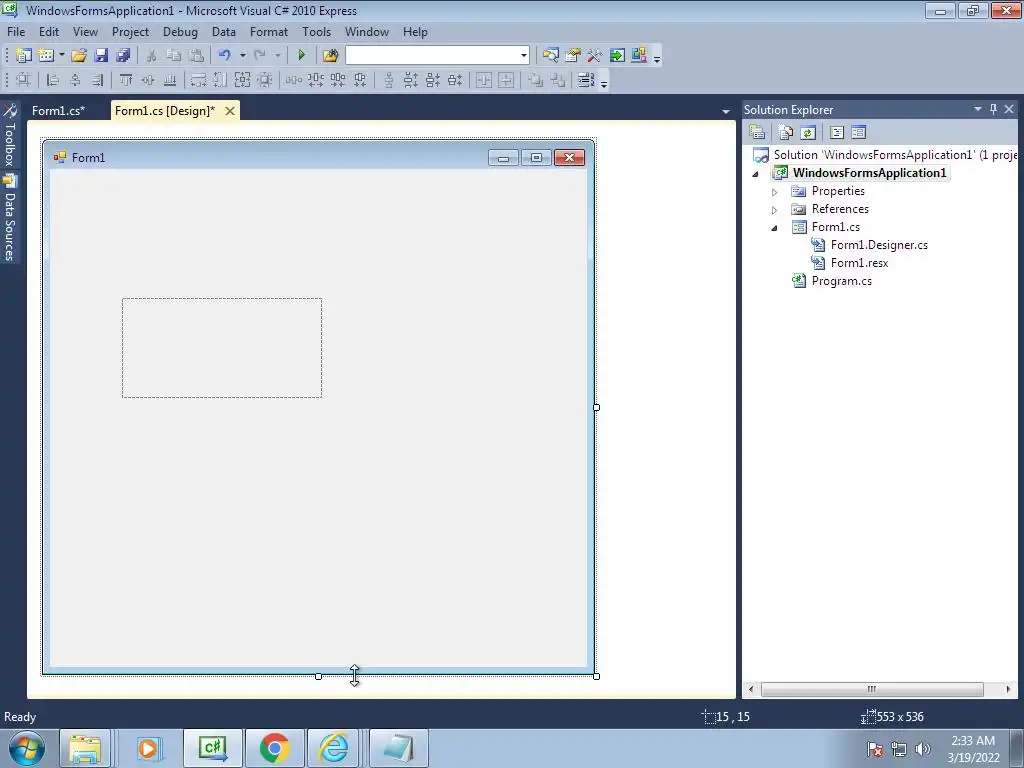Click the Tab Order icon
The height and width of the screenshot is (768, 1024).
click(586, 80)
